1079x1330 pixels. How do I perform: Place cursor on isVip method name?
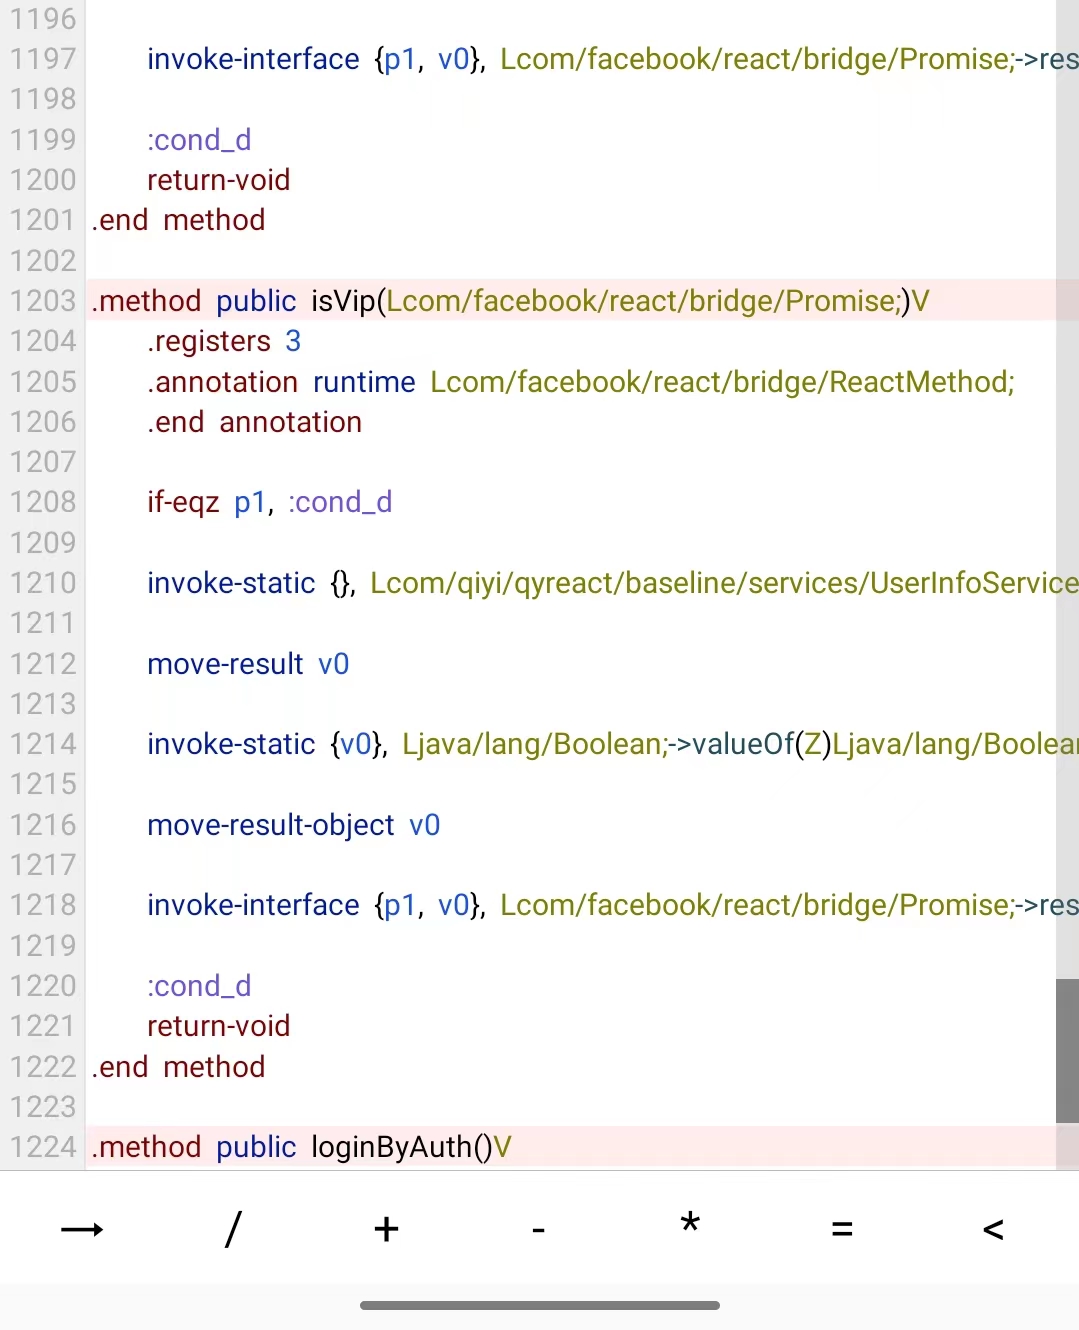[x=342, y=301]
